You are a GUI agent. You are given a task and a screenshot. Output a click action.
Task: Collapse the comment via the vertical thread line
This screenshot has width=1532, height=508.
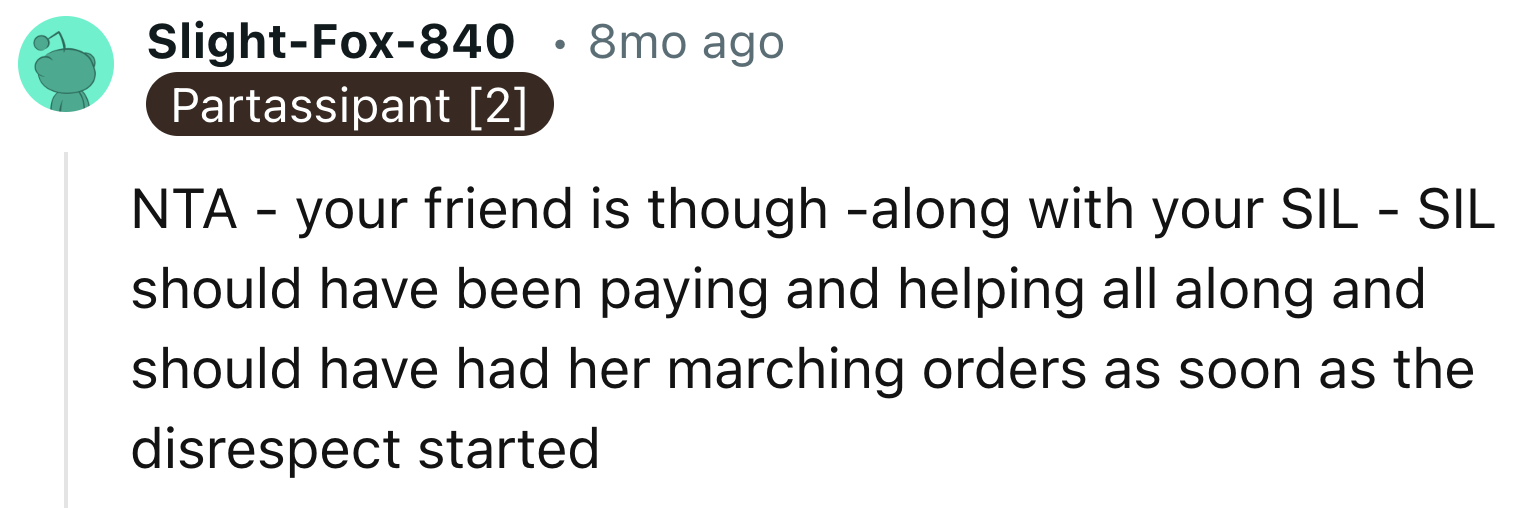[67, 330]
